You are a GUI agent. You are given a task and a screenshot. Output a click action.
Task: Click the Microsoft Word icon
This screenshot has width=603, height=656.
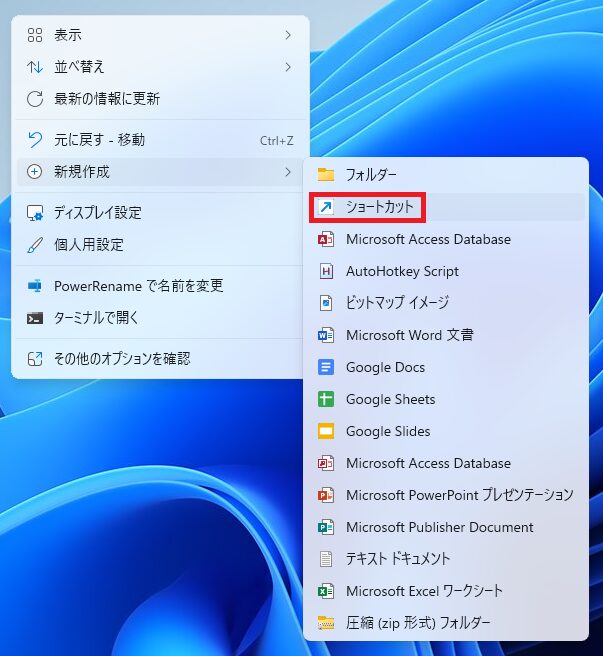326,335
